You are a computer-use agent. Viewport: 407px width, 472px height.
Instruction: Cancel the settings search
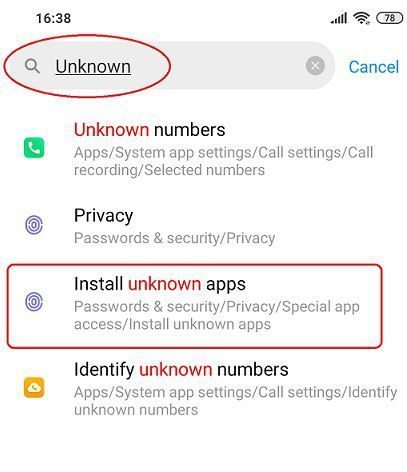374,67
